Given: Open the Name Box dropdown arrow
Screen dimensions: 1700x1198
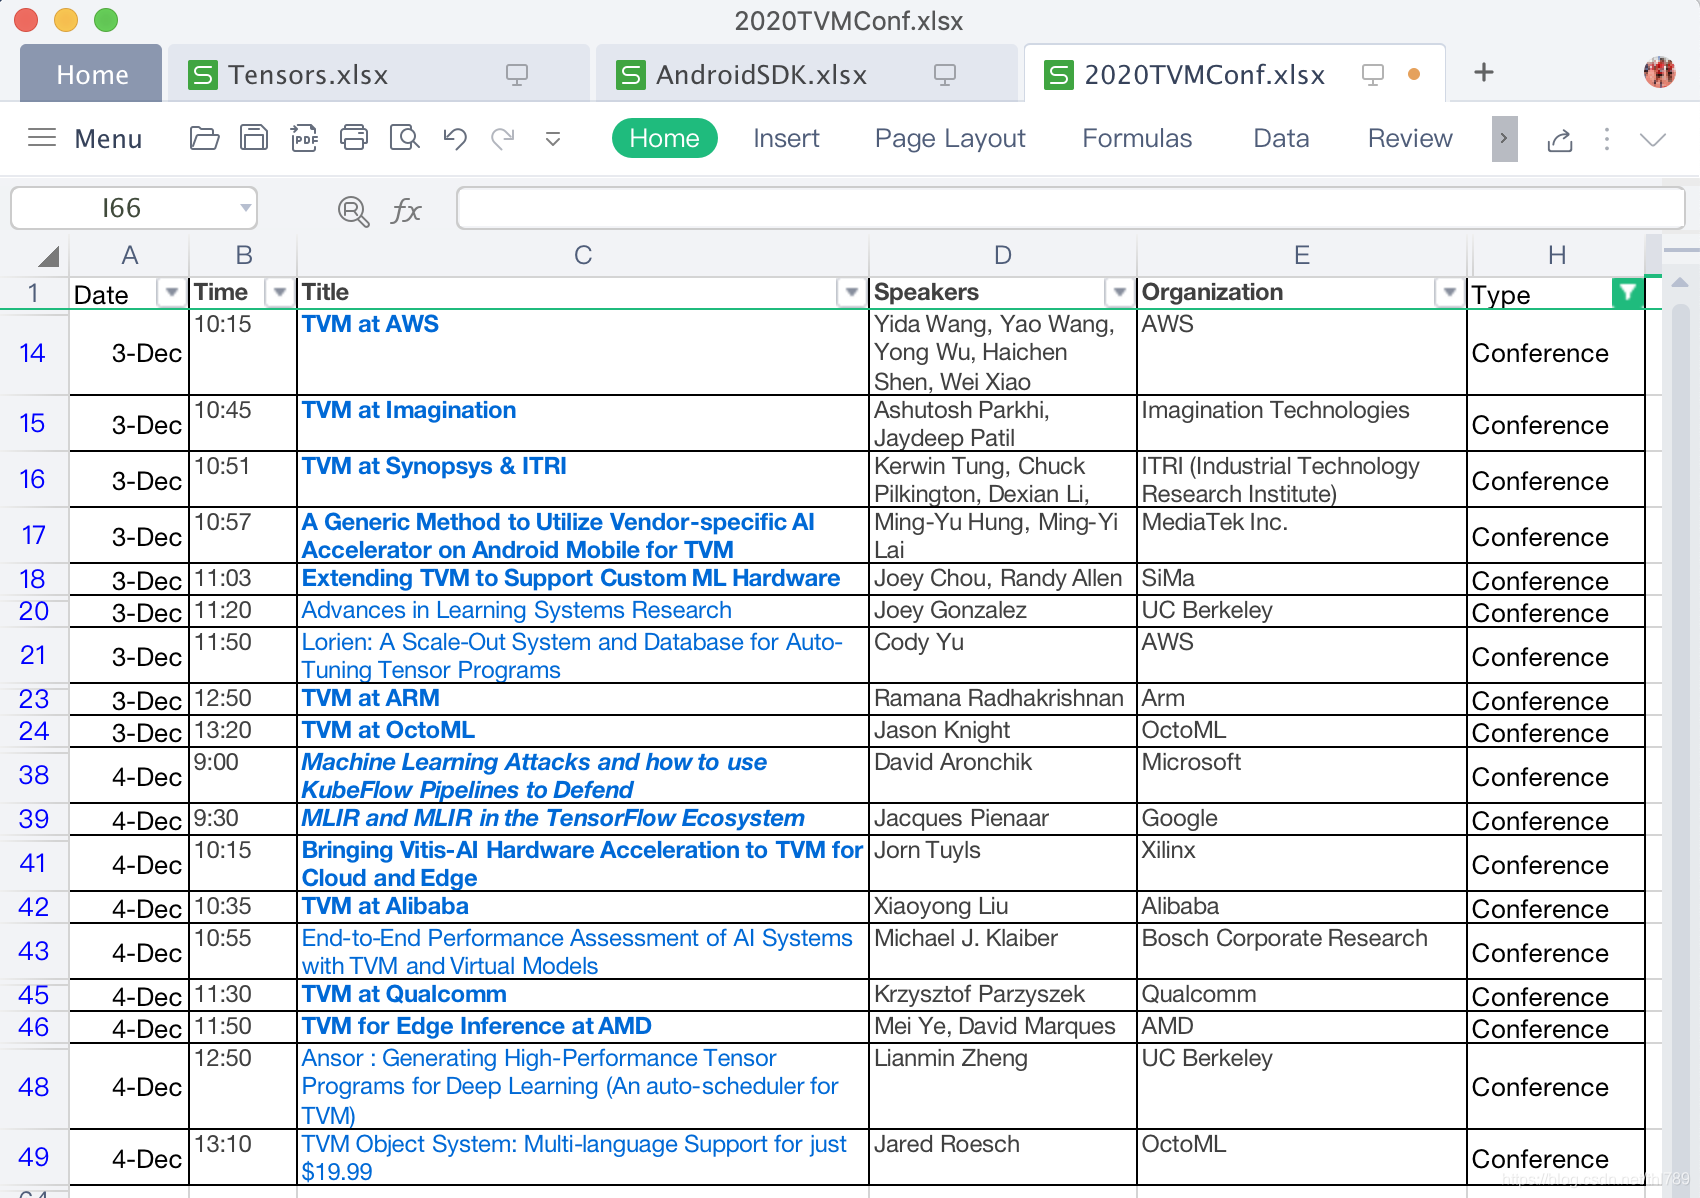Looking at the screenshot, I should 245,208.
